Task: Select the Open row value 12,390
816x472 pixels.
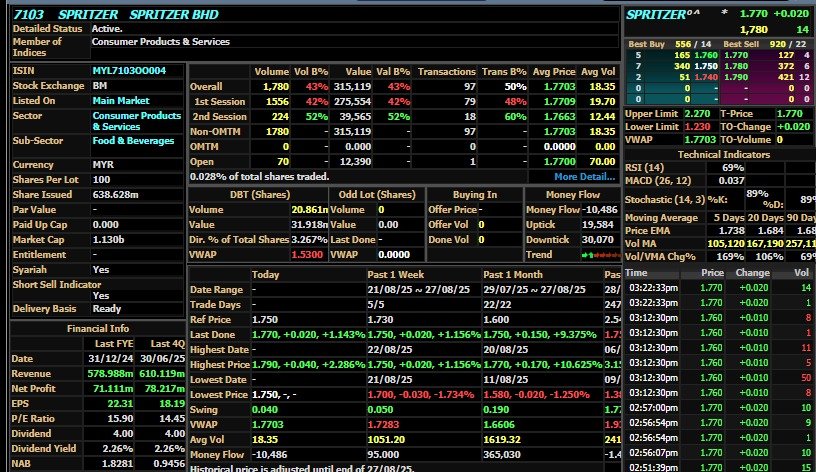Action: tap(355, 162)
